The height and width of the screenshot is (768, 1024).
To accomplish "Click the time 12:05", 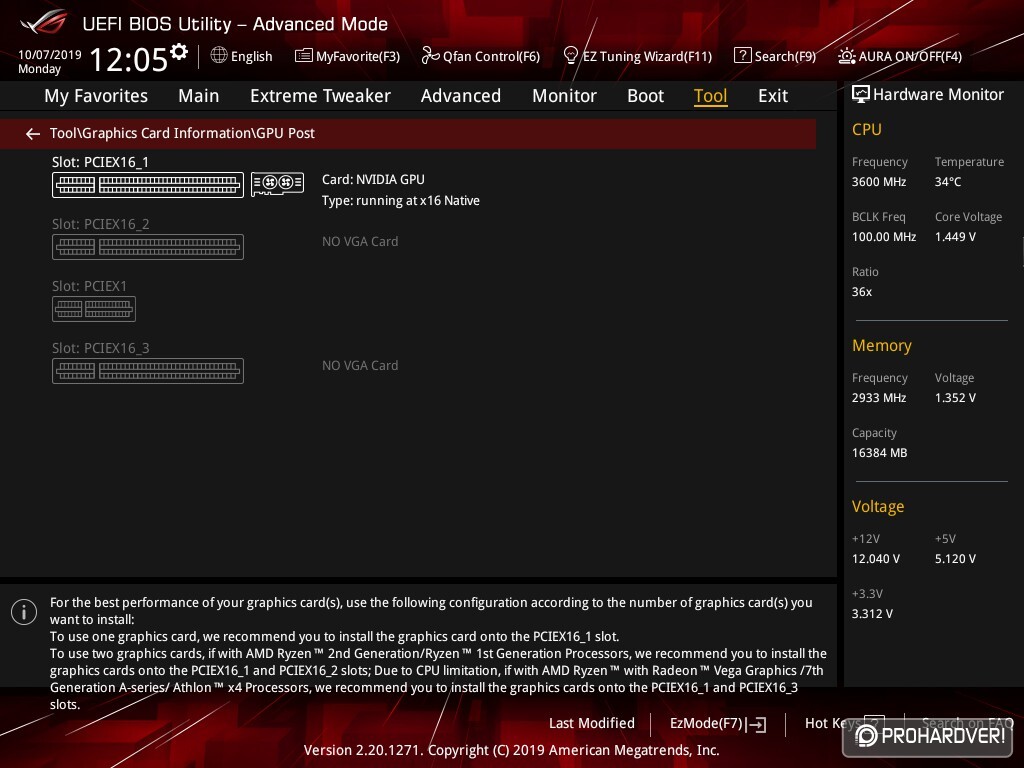I will point(129,59).
